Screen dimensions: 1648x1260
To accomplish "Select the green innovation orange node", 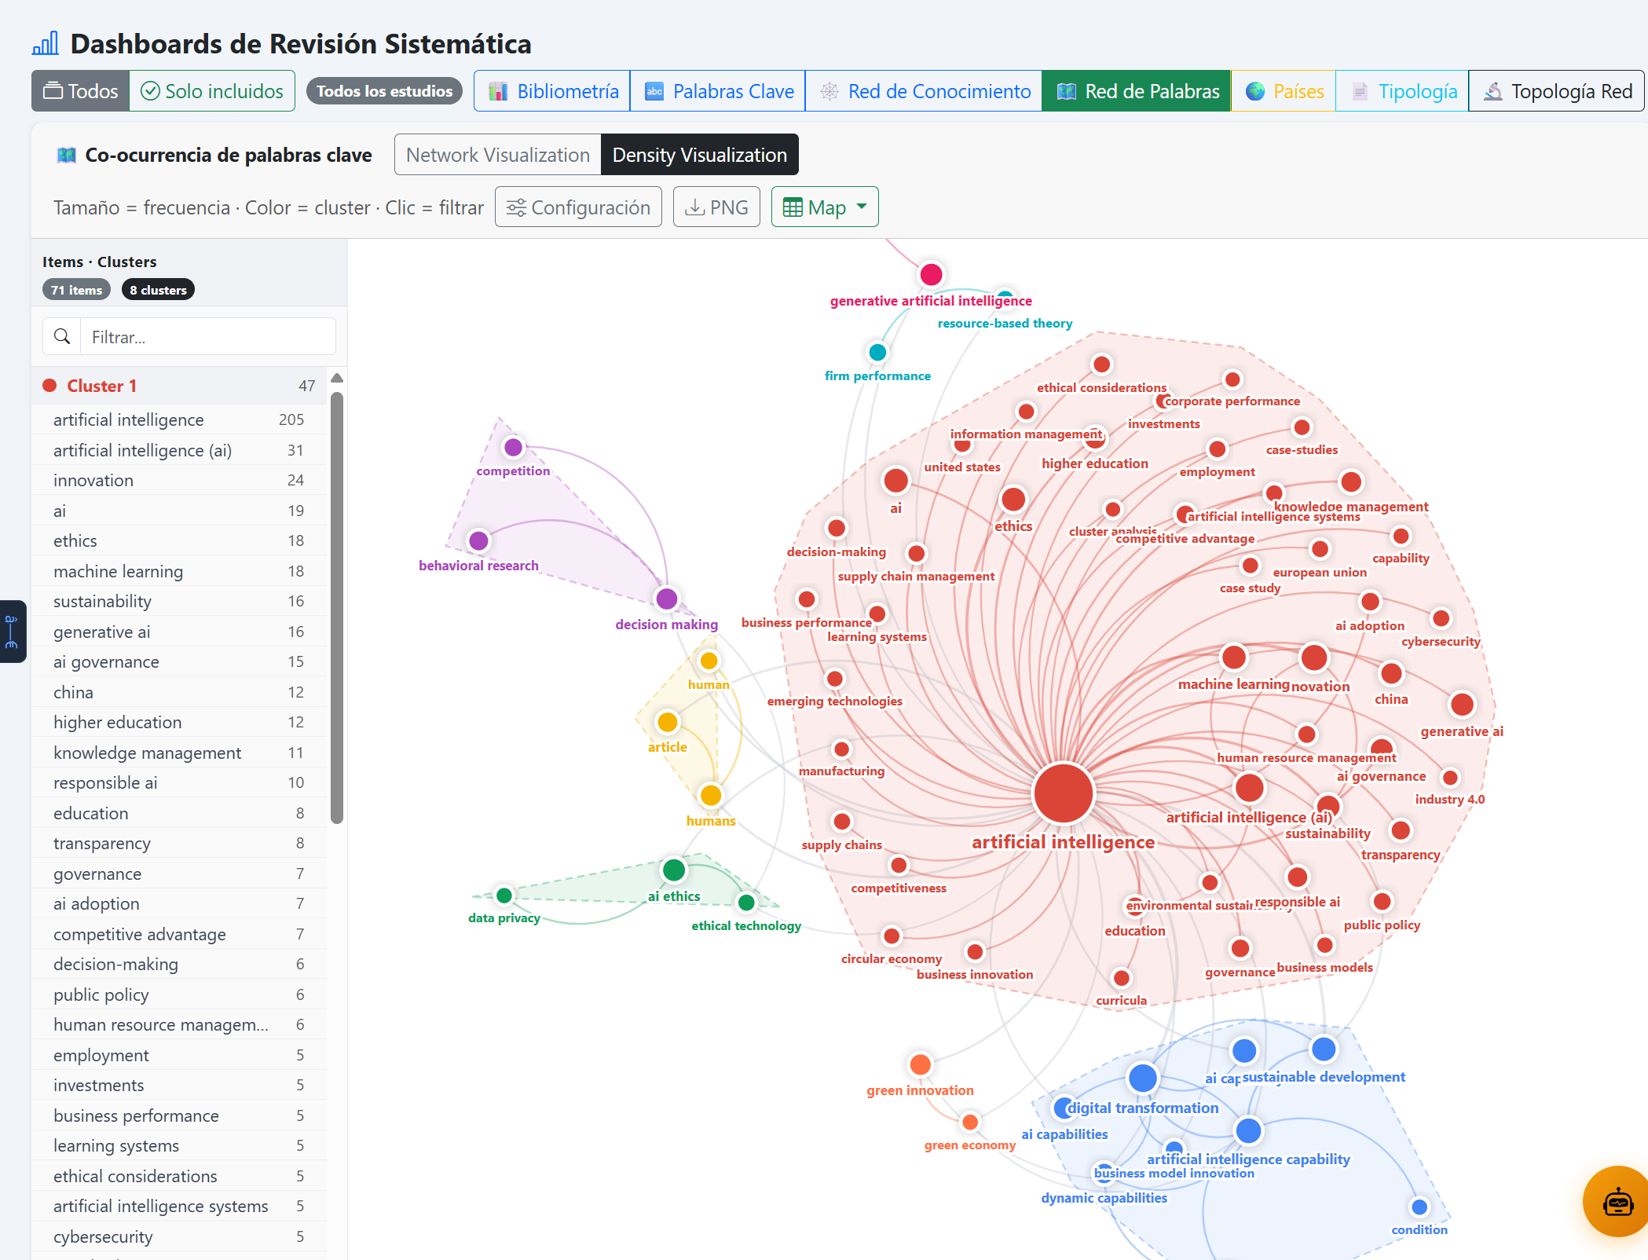I will 920,1064.
